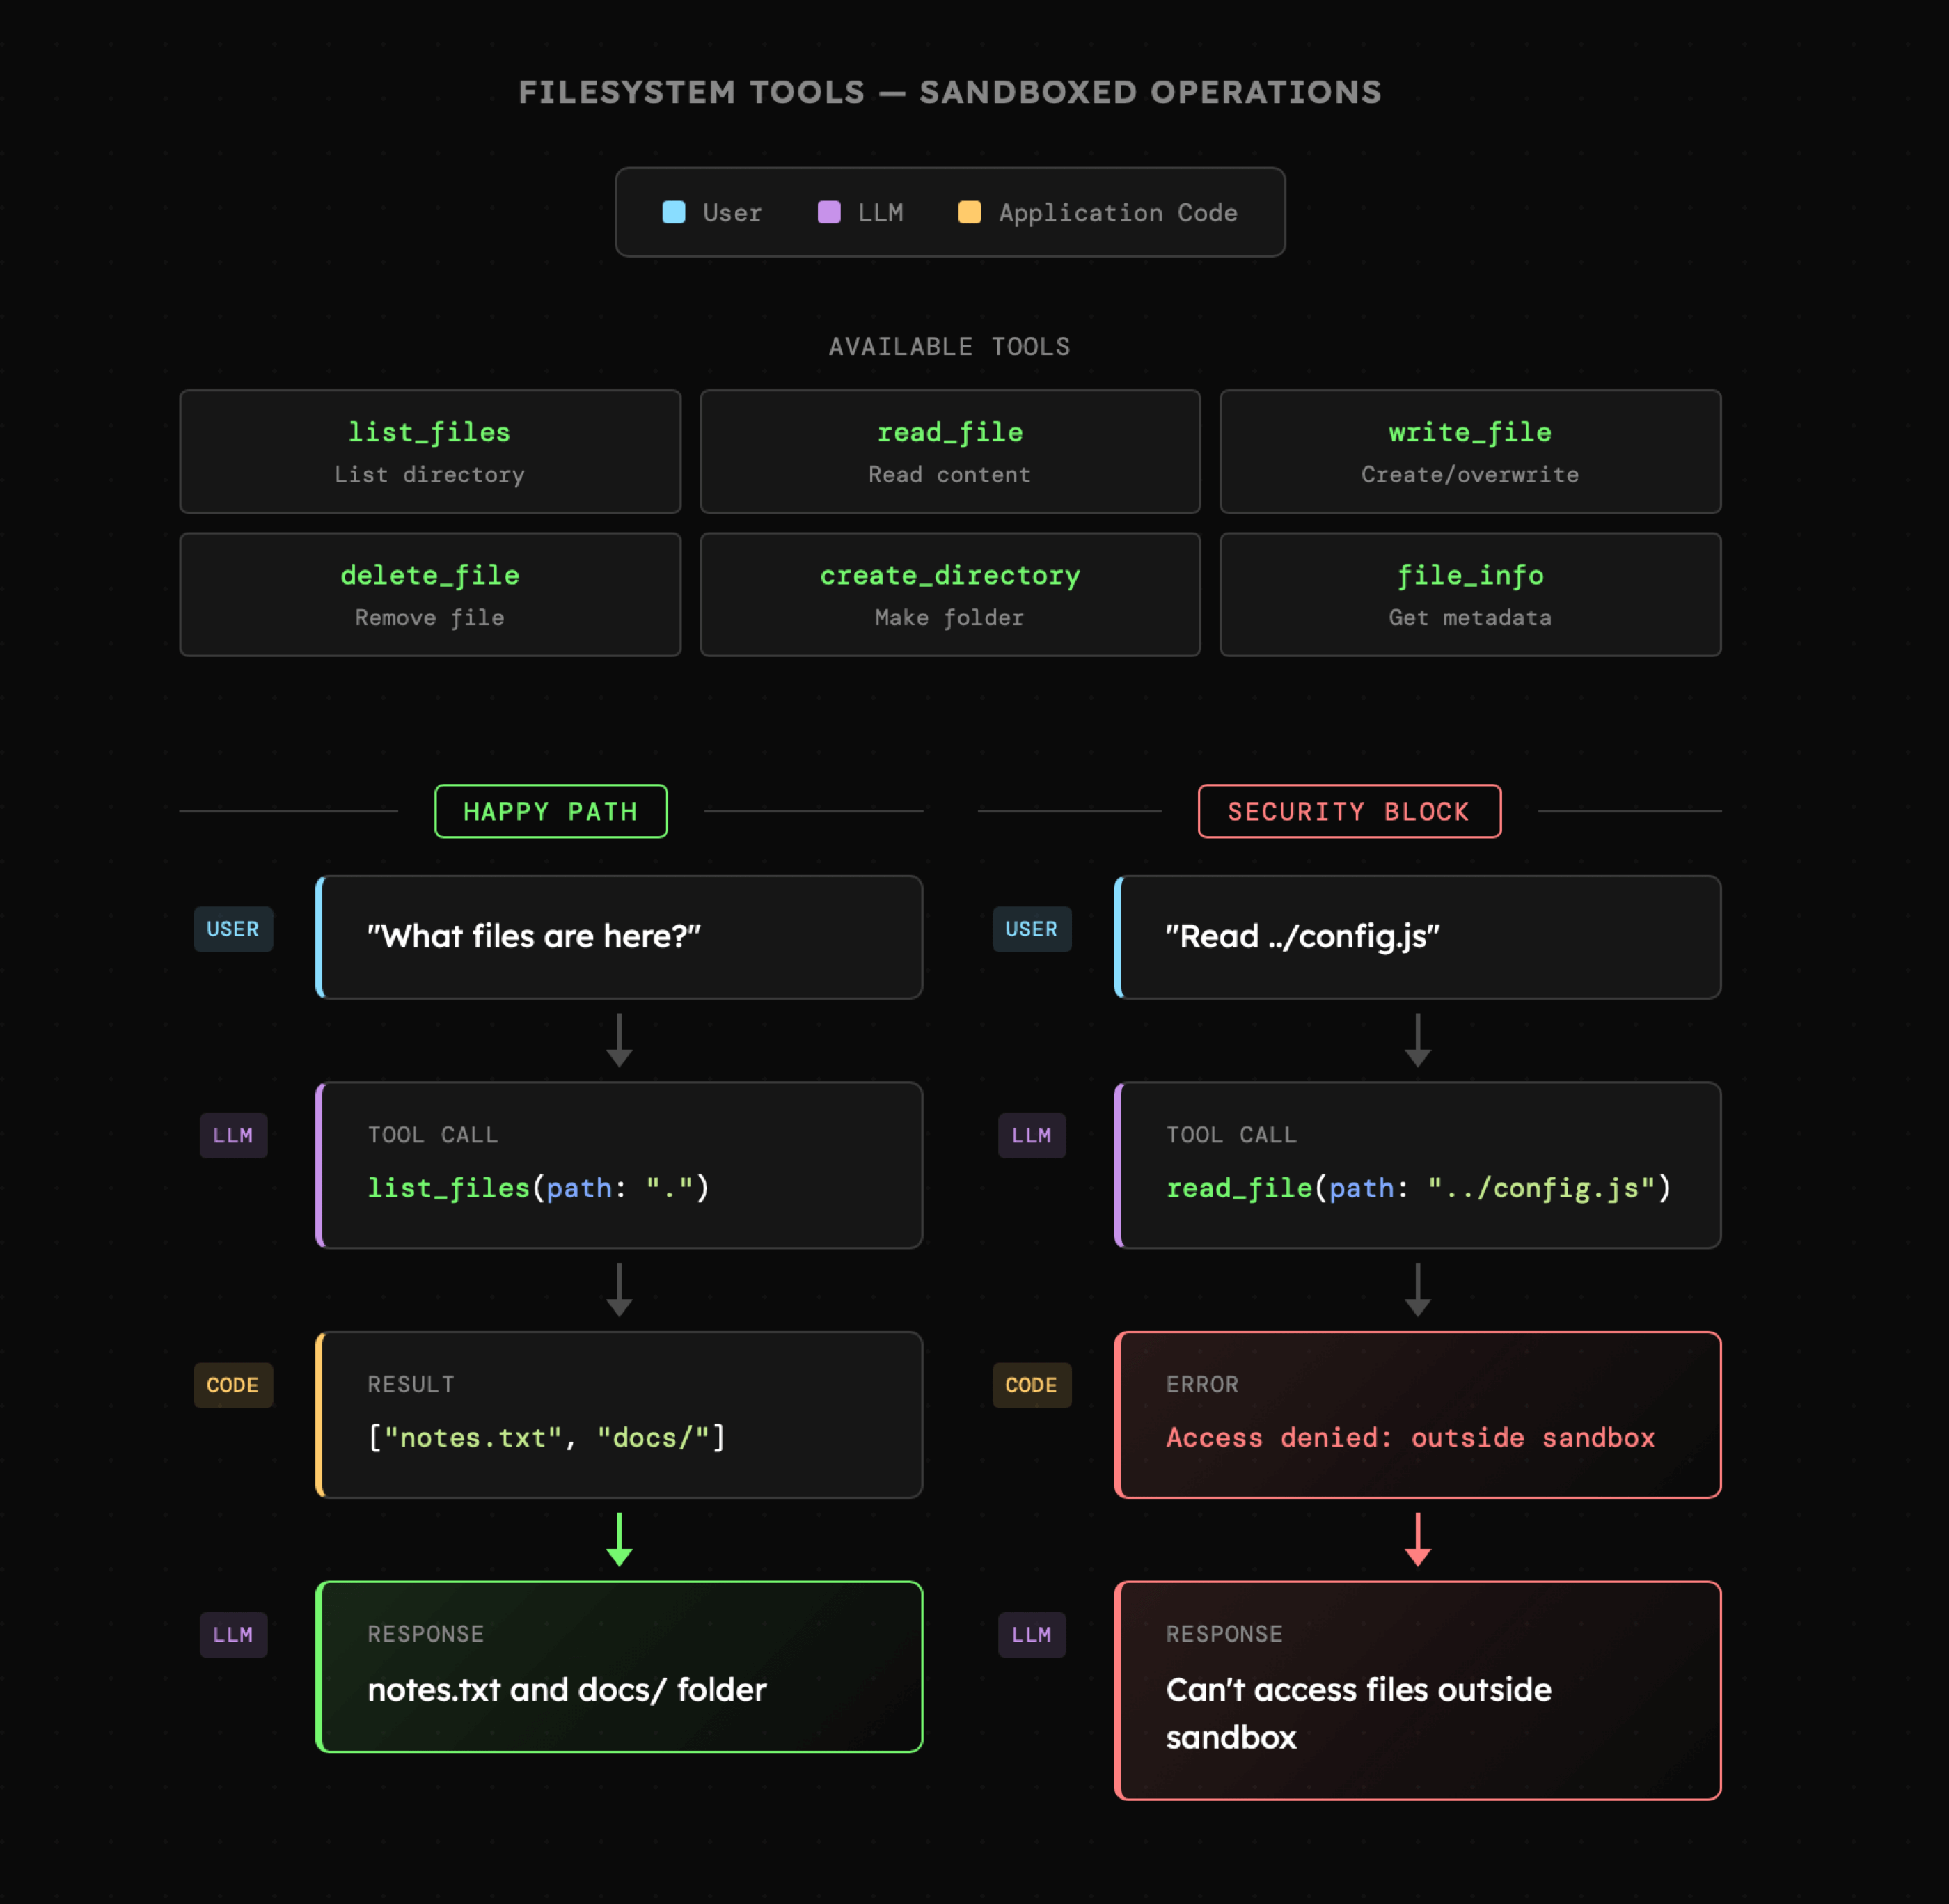
Task: Click the blue User legend swatch
Action: click(673, 212)
